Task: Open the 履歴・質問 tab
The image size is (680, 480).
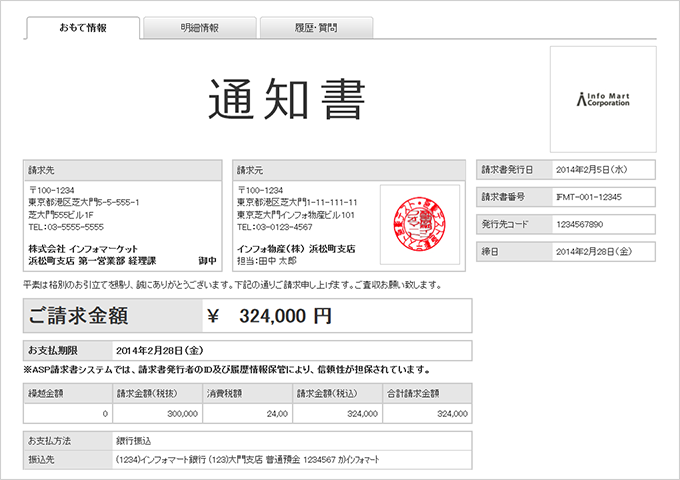Action: pyautogui.click(x=316, y=28)
